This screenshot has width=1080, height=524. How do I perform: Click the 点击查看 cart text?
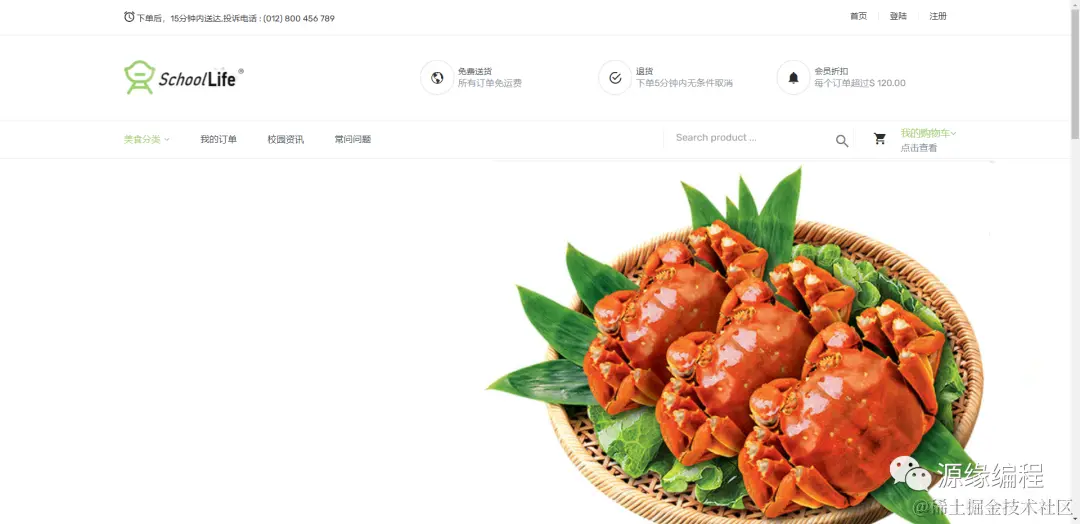tap(919, 148)
